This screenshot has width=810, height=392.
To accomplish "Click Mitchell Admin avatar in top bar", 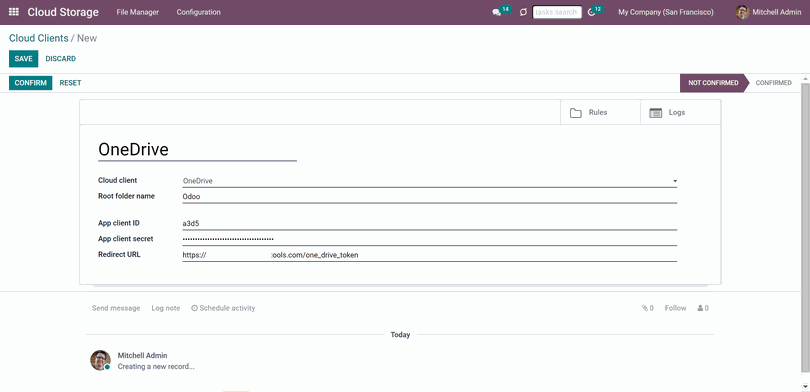I will pos(742,12).
